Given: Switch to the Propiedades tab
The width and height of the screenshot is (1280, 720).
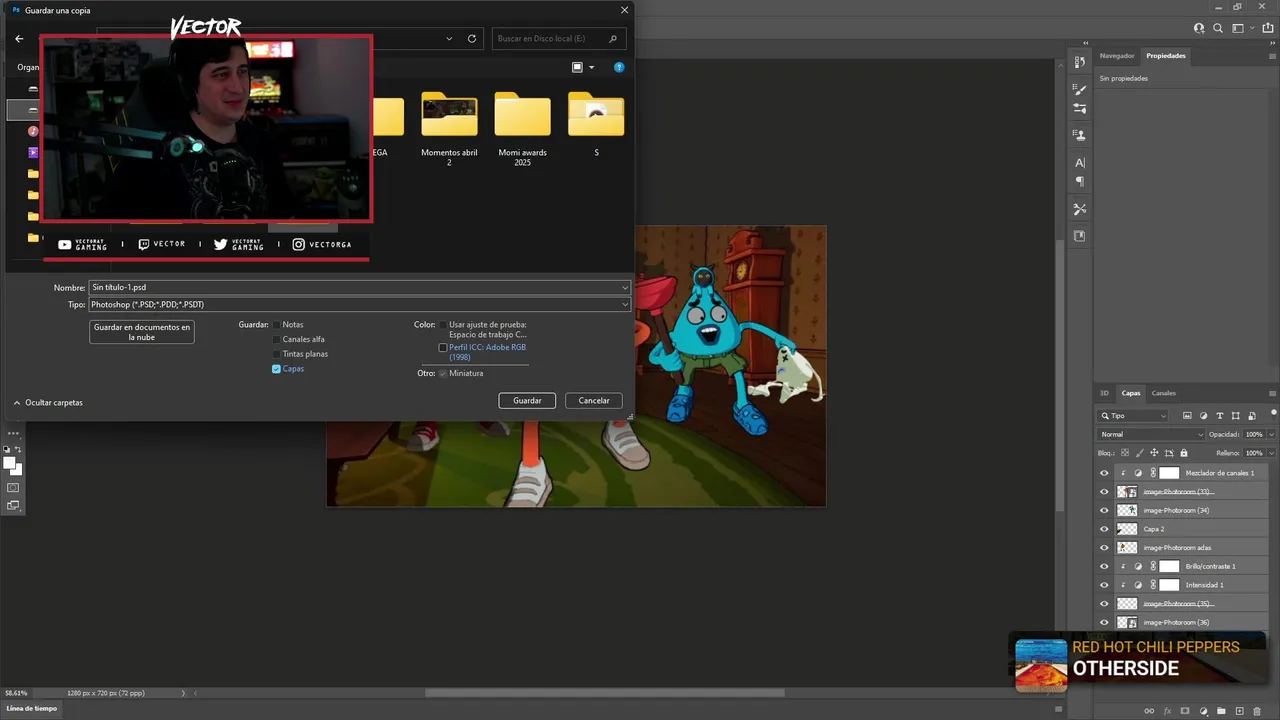Looking at the screenshot, I should [1166, 56].
